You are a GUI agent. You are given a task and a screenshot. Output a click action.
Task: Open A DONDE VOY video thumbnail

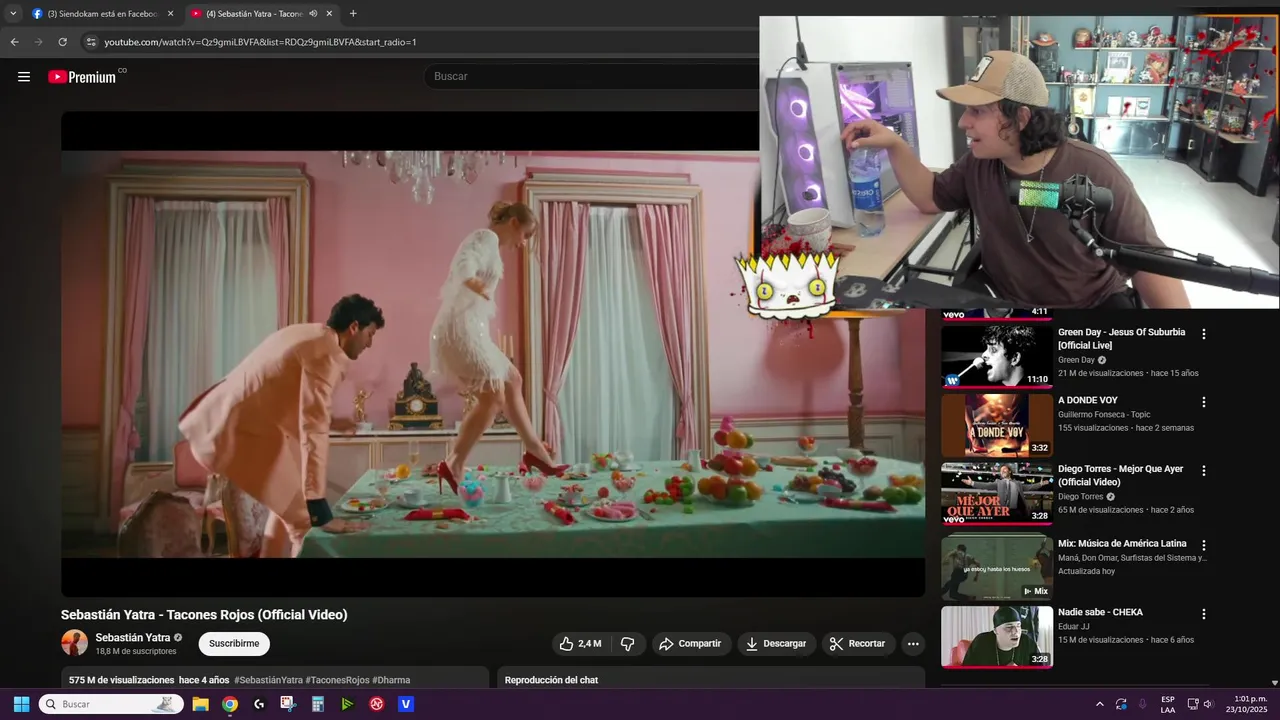pyautogui.click(x=997, y=425)
